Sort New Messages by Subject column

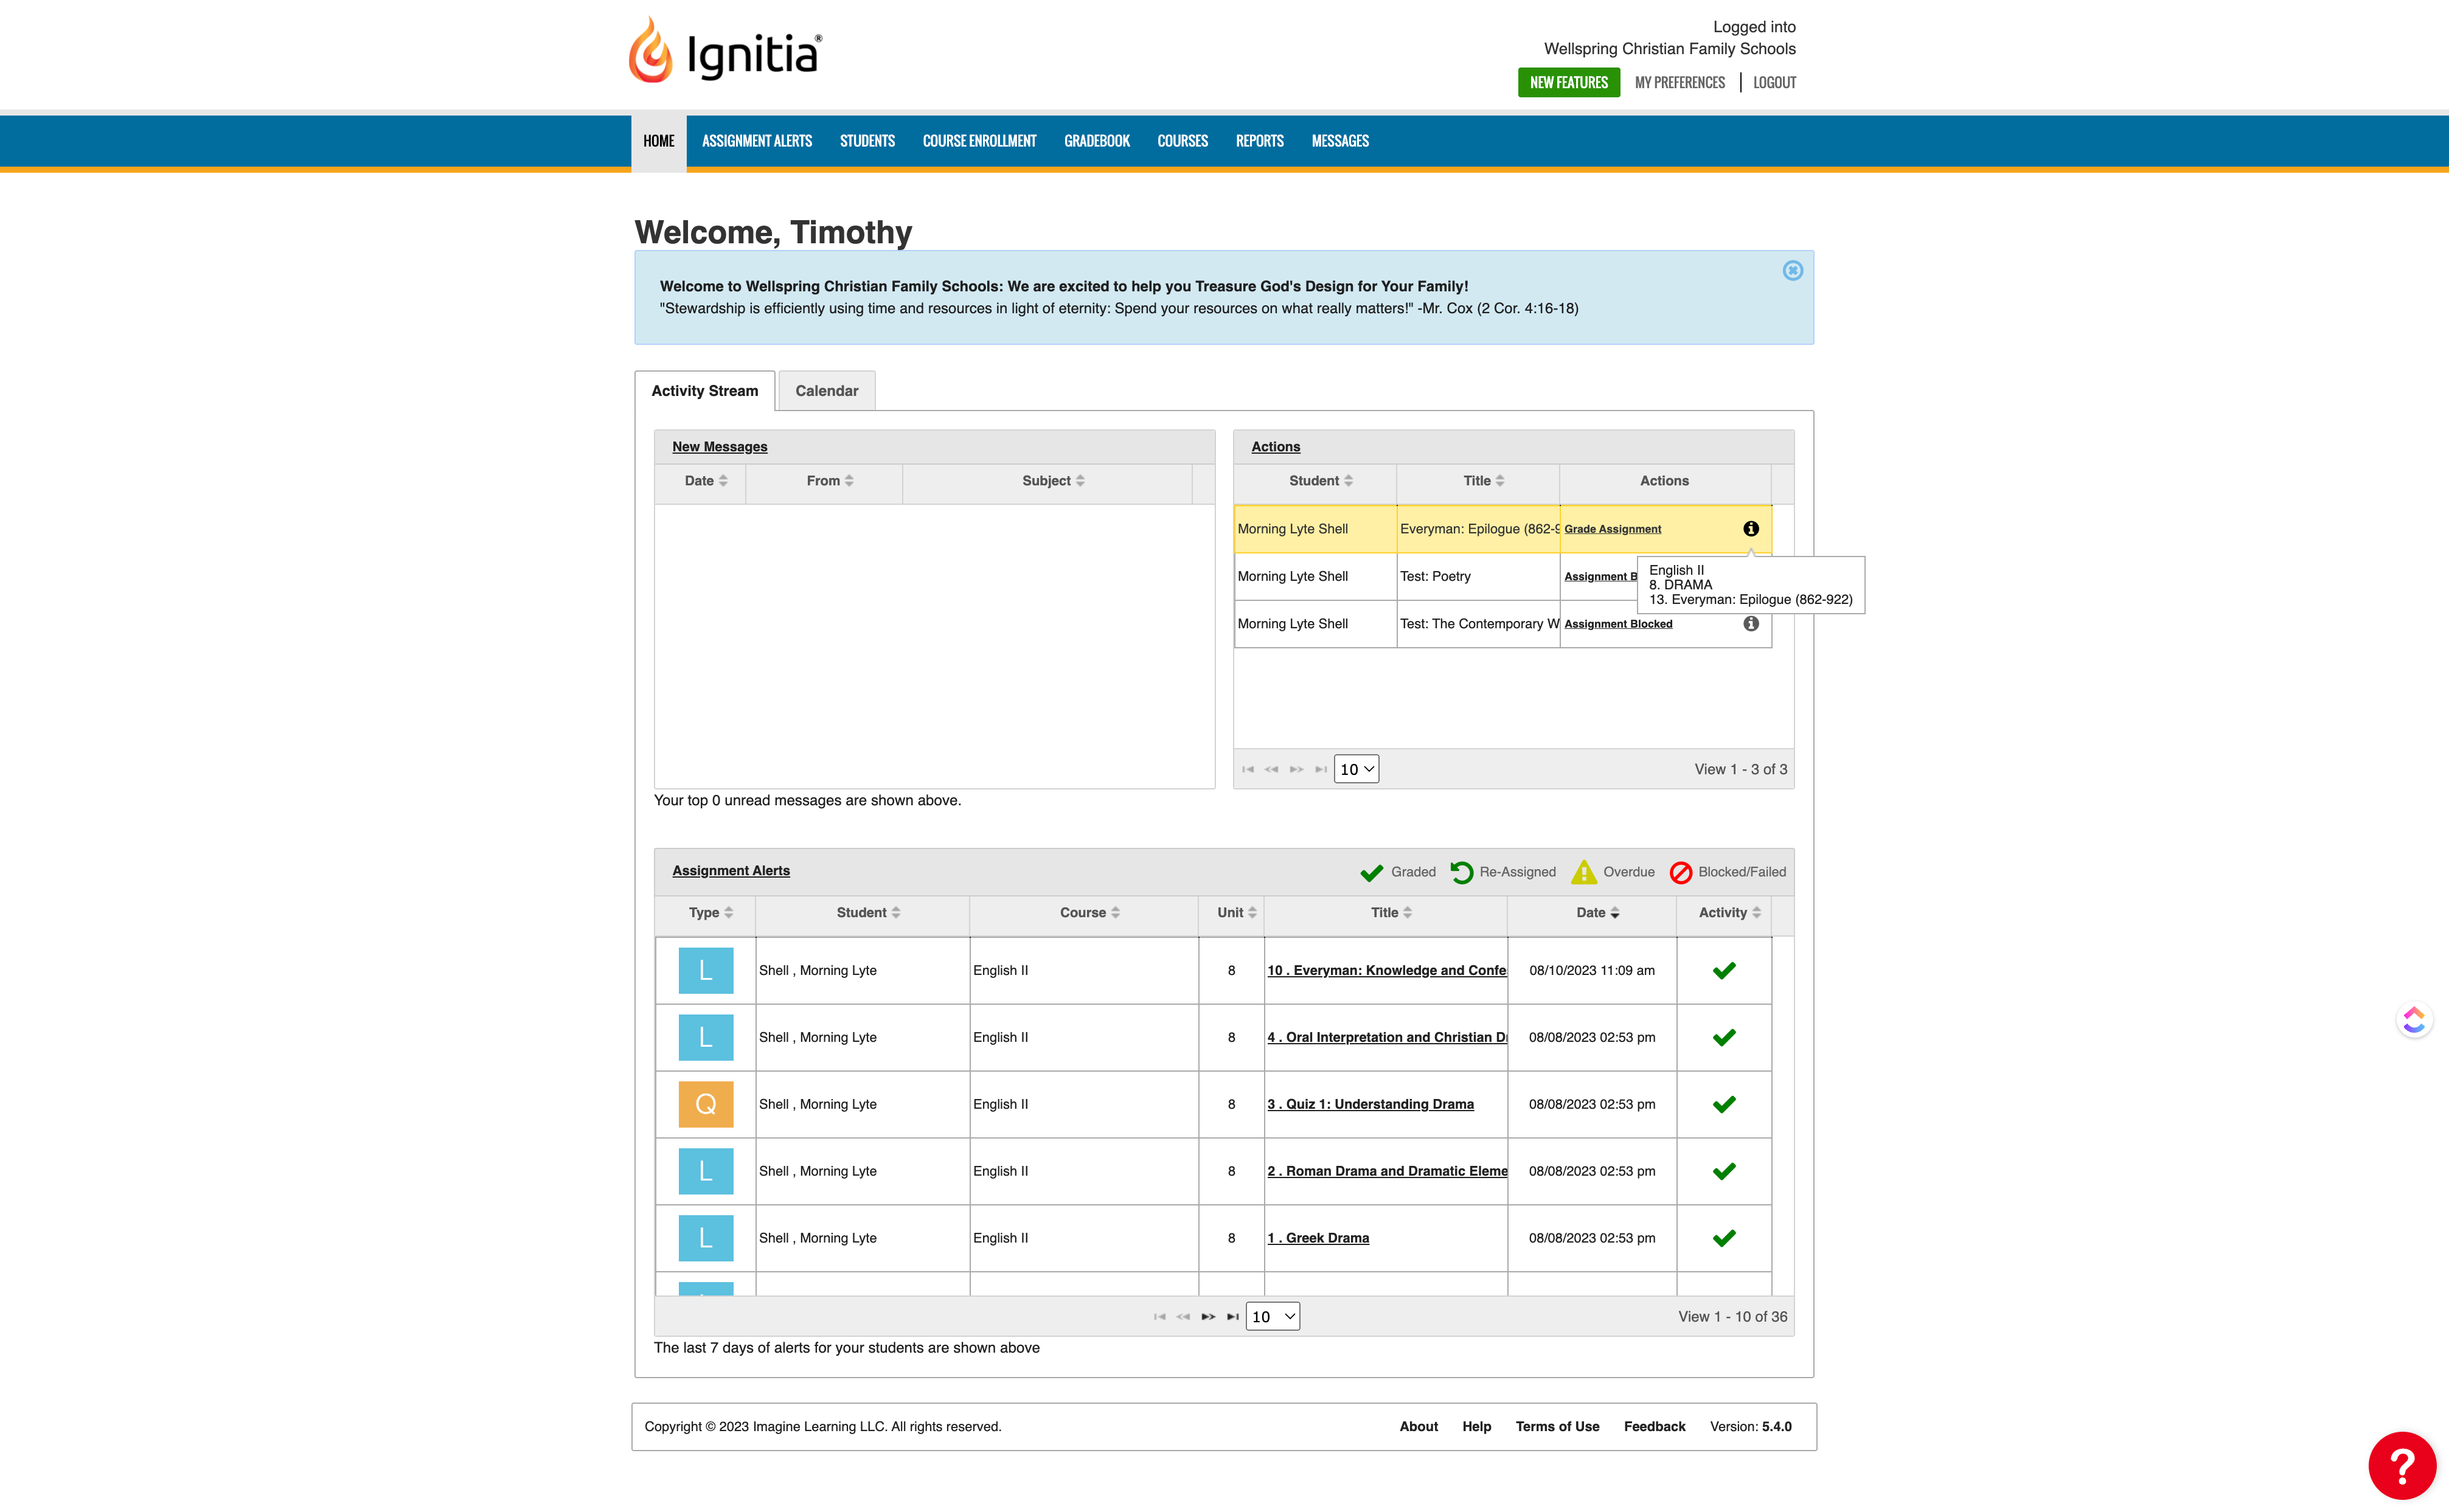click(1052, 481)
